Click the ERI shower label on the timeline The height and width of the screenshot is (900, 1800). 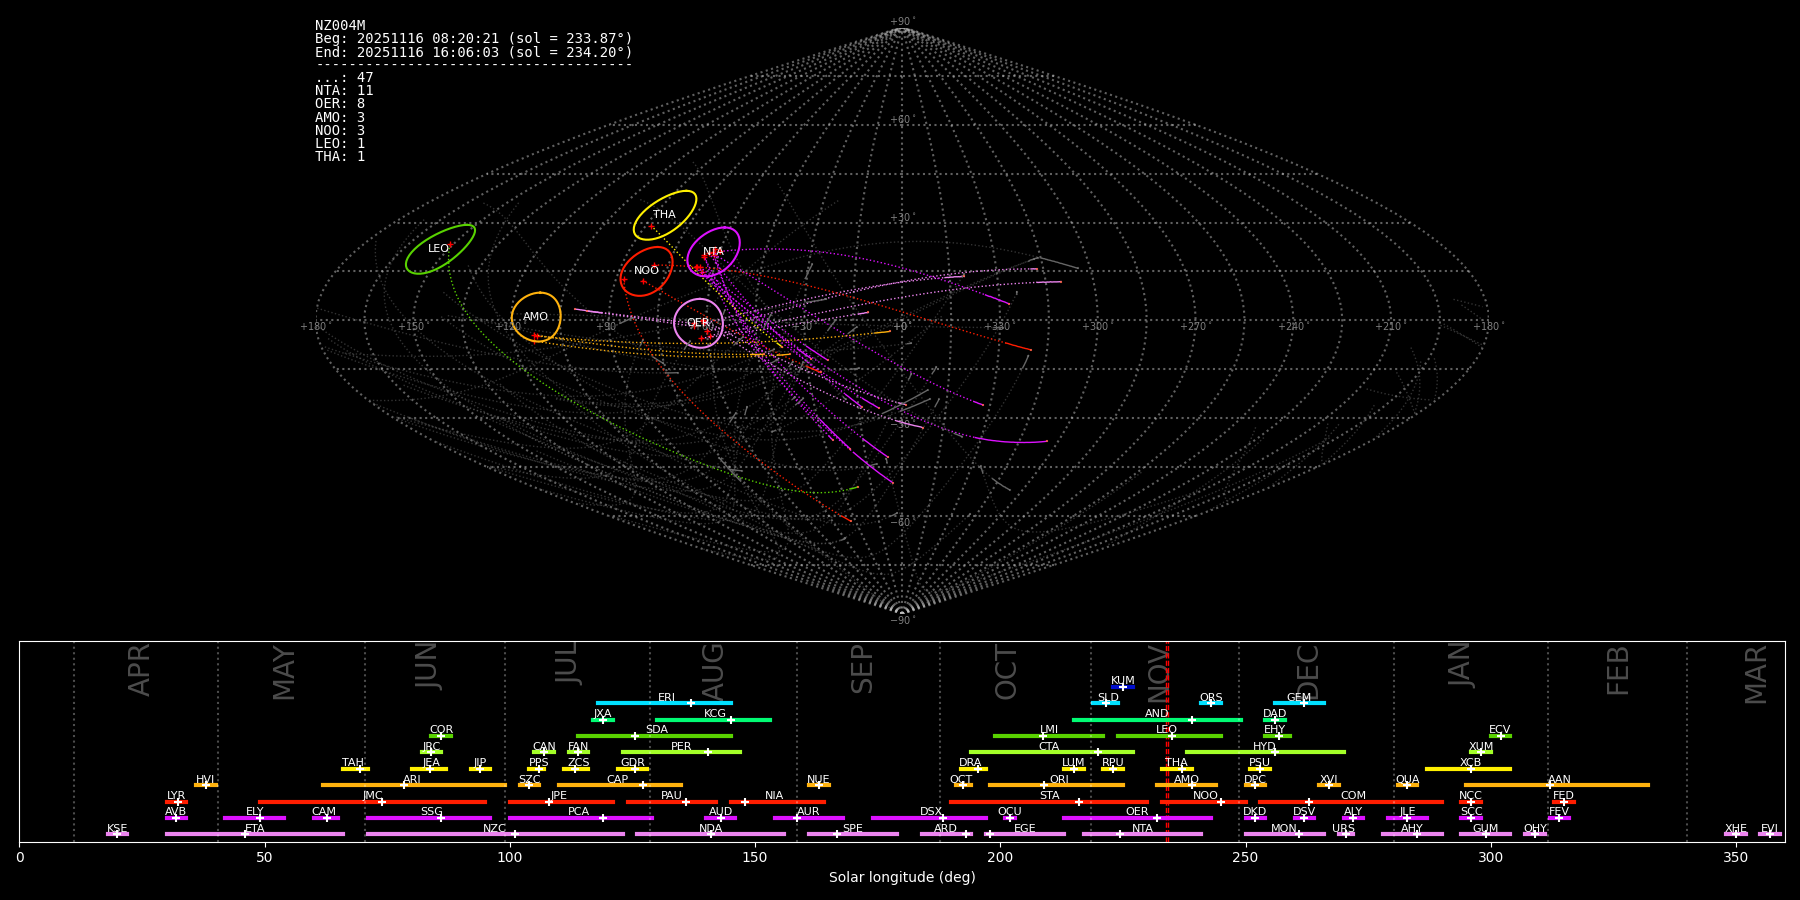(x=667, y=698)
